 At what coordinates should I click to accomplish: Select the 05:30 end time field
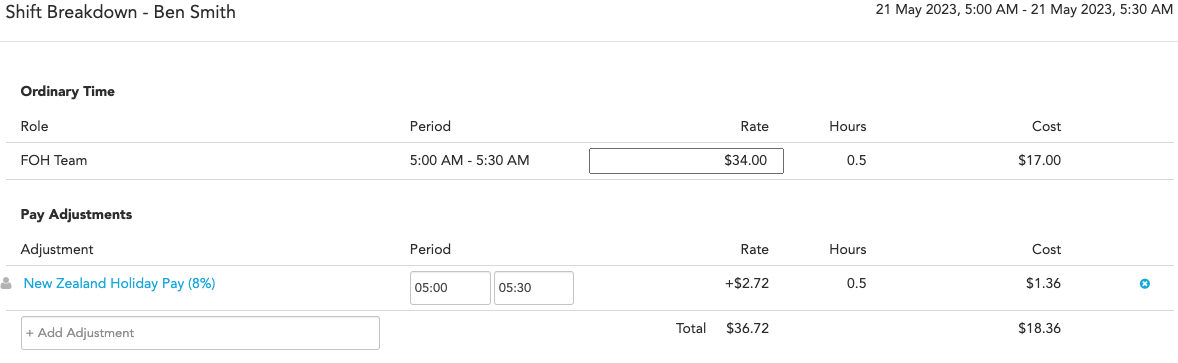point(534,288)
